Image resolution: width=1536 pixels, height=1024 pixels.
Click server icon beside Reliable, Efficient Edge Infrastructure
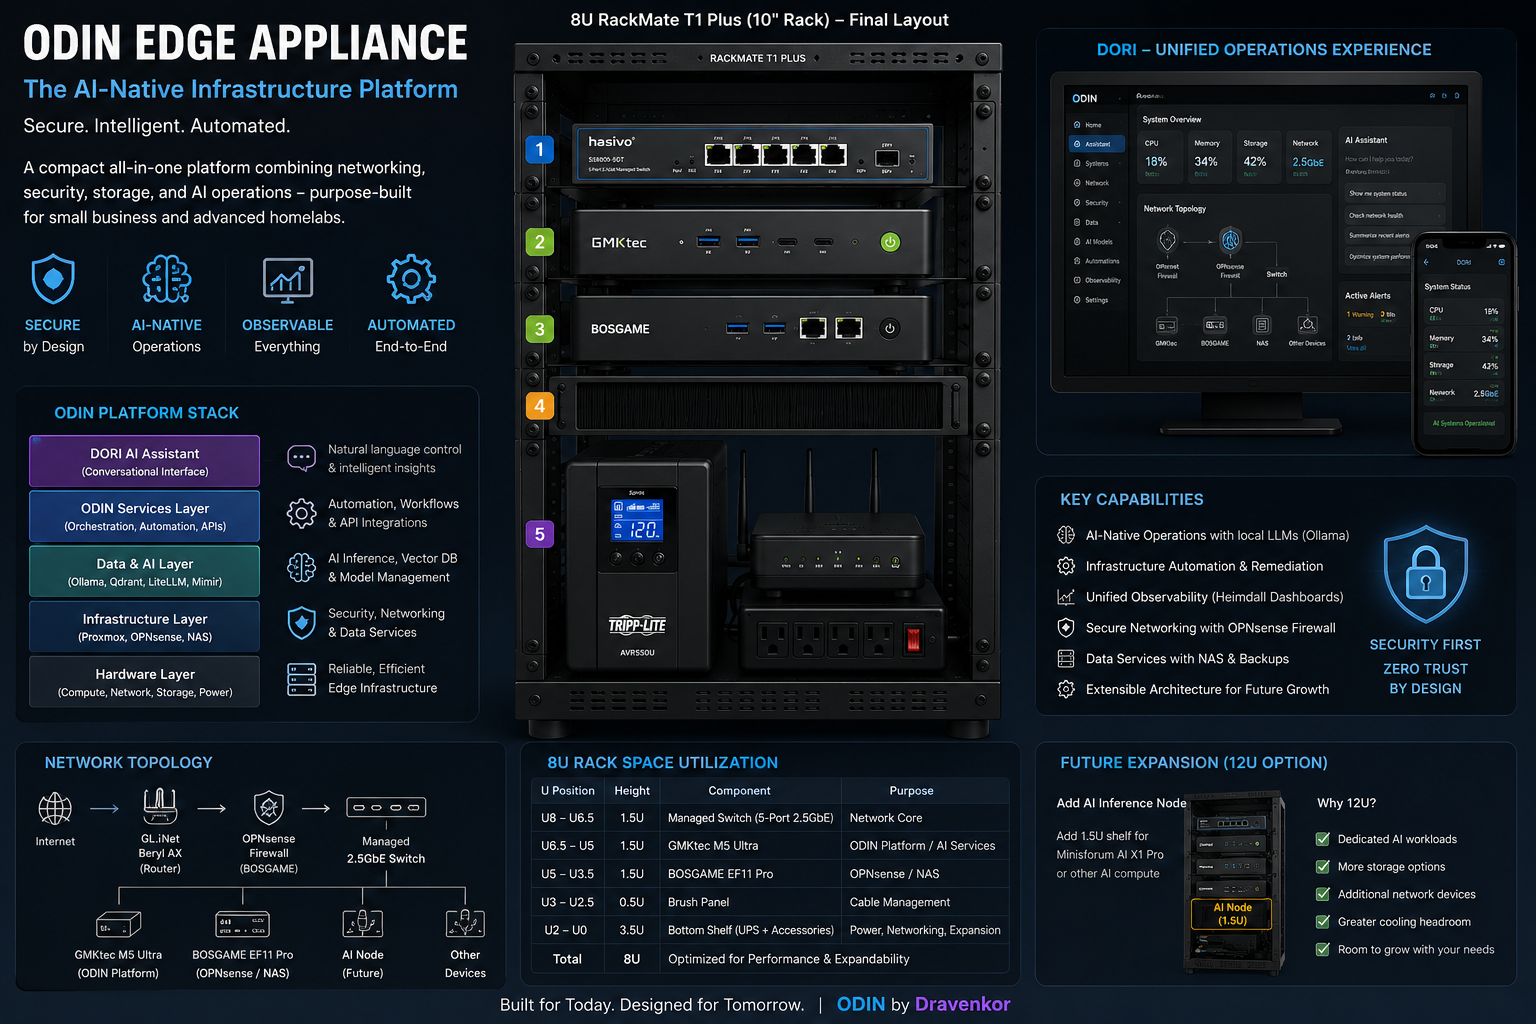[x=301, y=679]
